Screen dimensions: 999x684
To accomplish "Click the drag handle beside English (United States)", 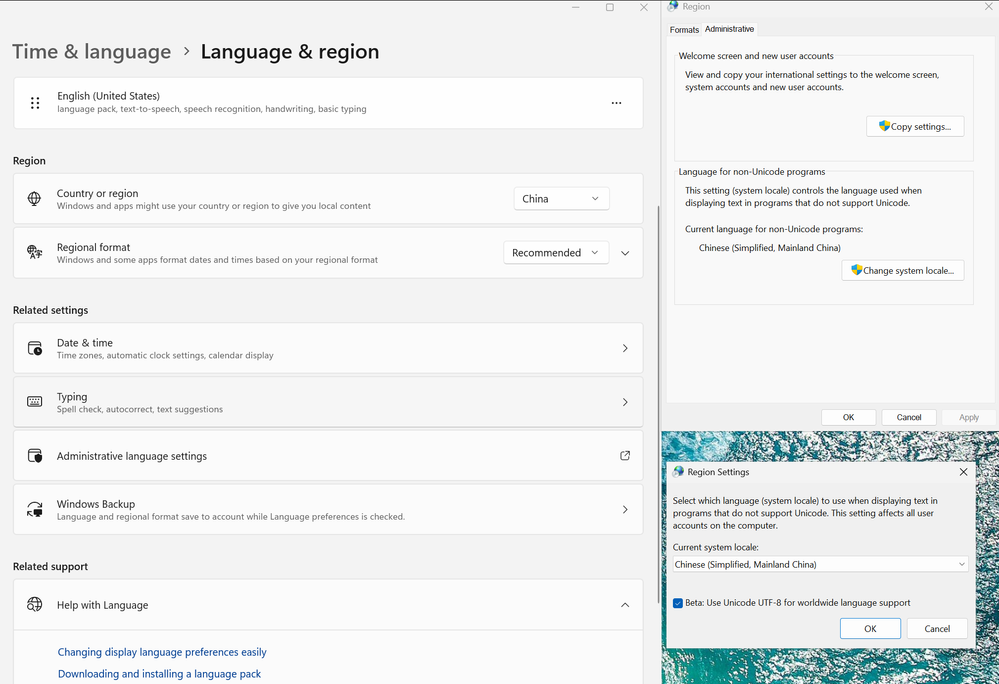I will point(35,103).
